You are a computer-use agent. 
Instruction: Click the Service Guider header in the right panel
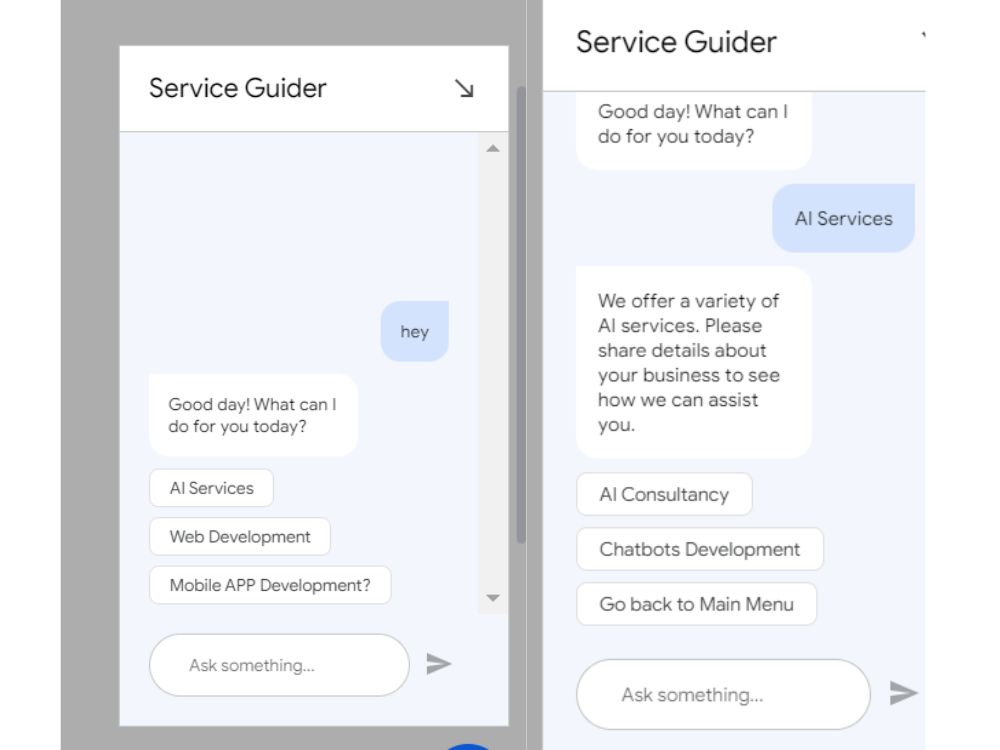[x=675, y=42]
